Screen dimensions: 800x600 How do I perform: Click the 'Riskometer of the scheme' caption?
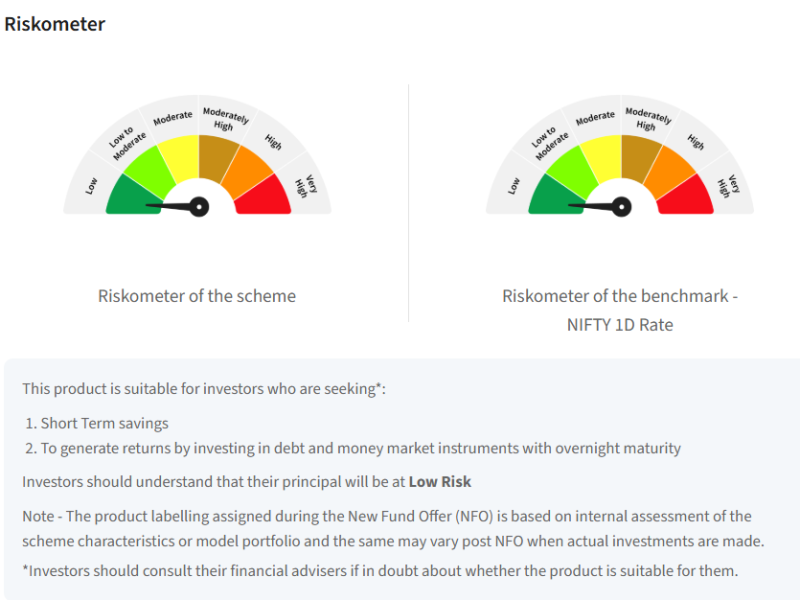[x=197, y=296]
